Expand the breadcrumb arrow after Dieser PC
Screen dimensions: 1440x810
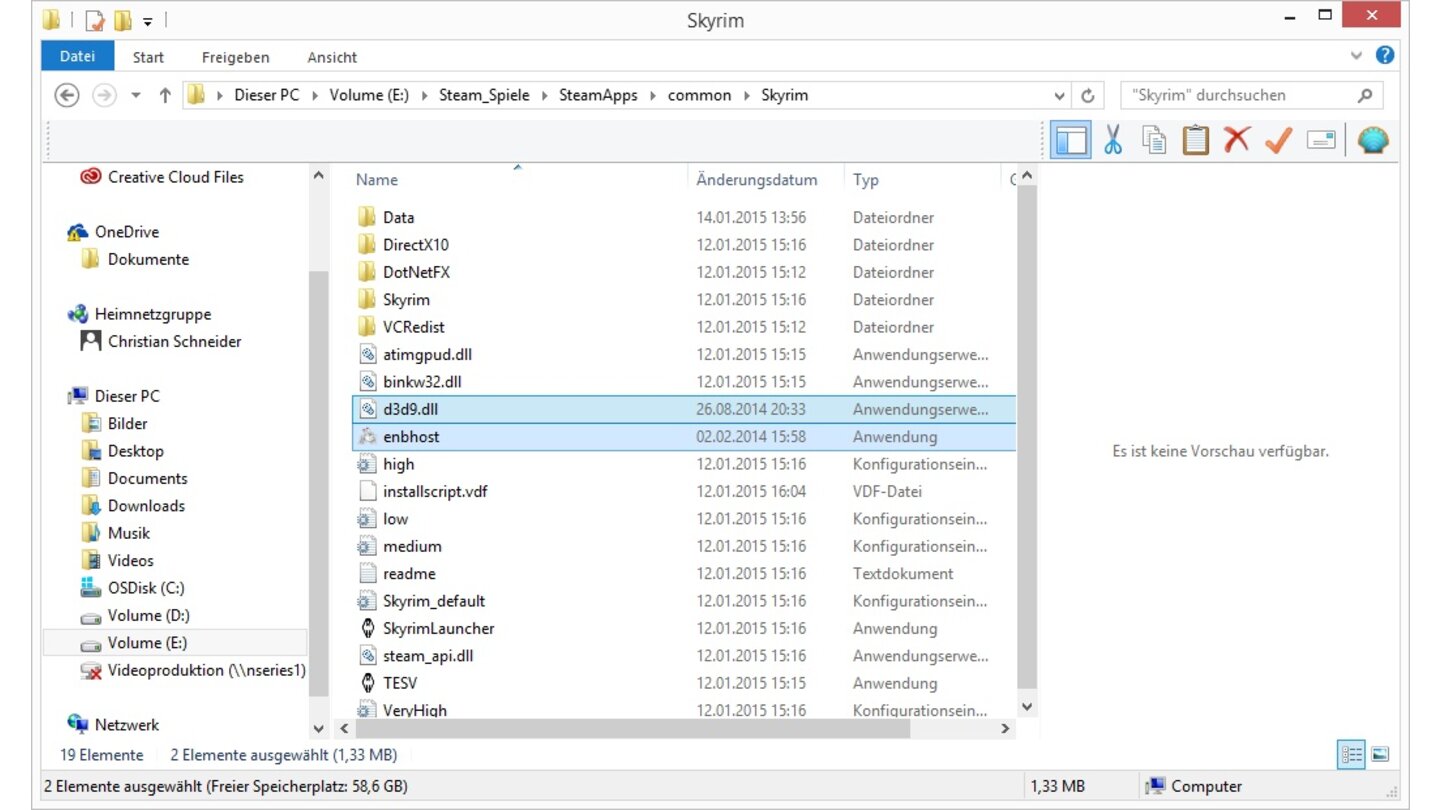tap(315, 96)
